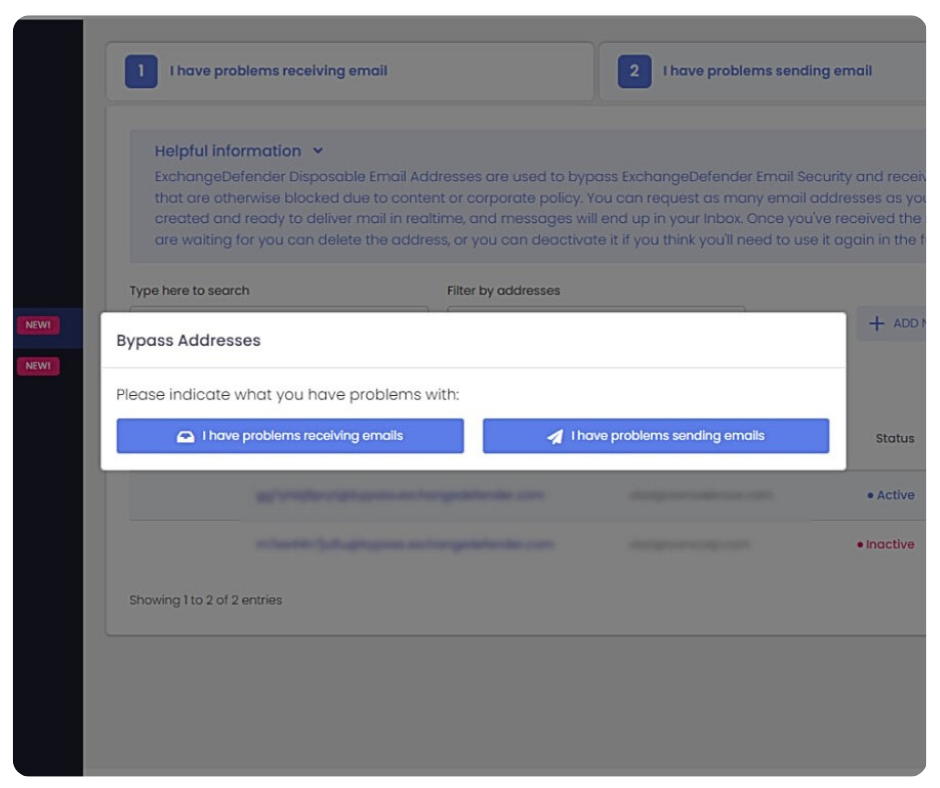
Task: Click the red Inactive status dot
Action: coord(858,544)
